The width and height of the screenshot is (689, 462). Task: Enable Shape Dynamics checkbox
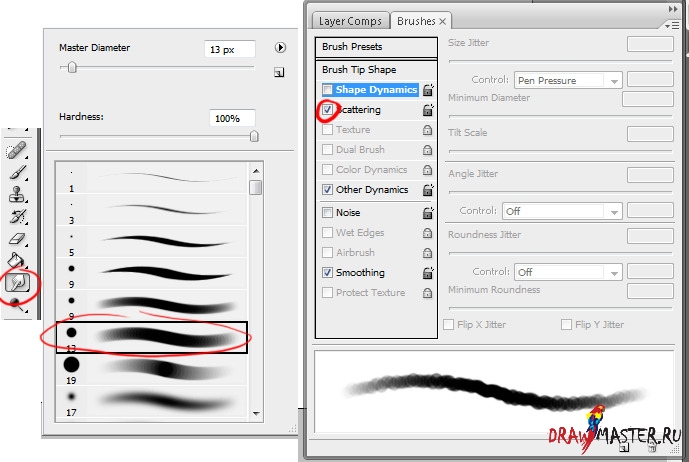click(327, 90)
